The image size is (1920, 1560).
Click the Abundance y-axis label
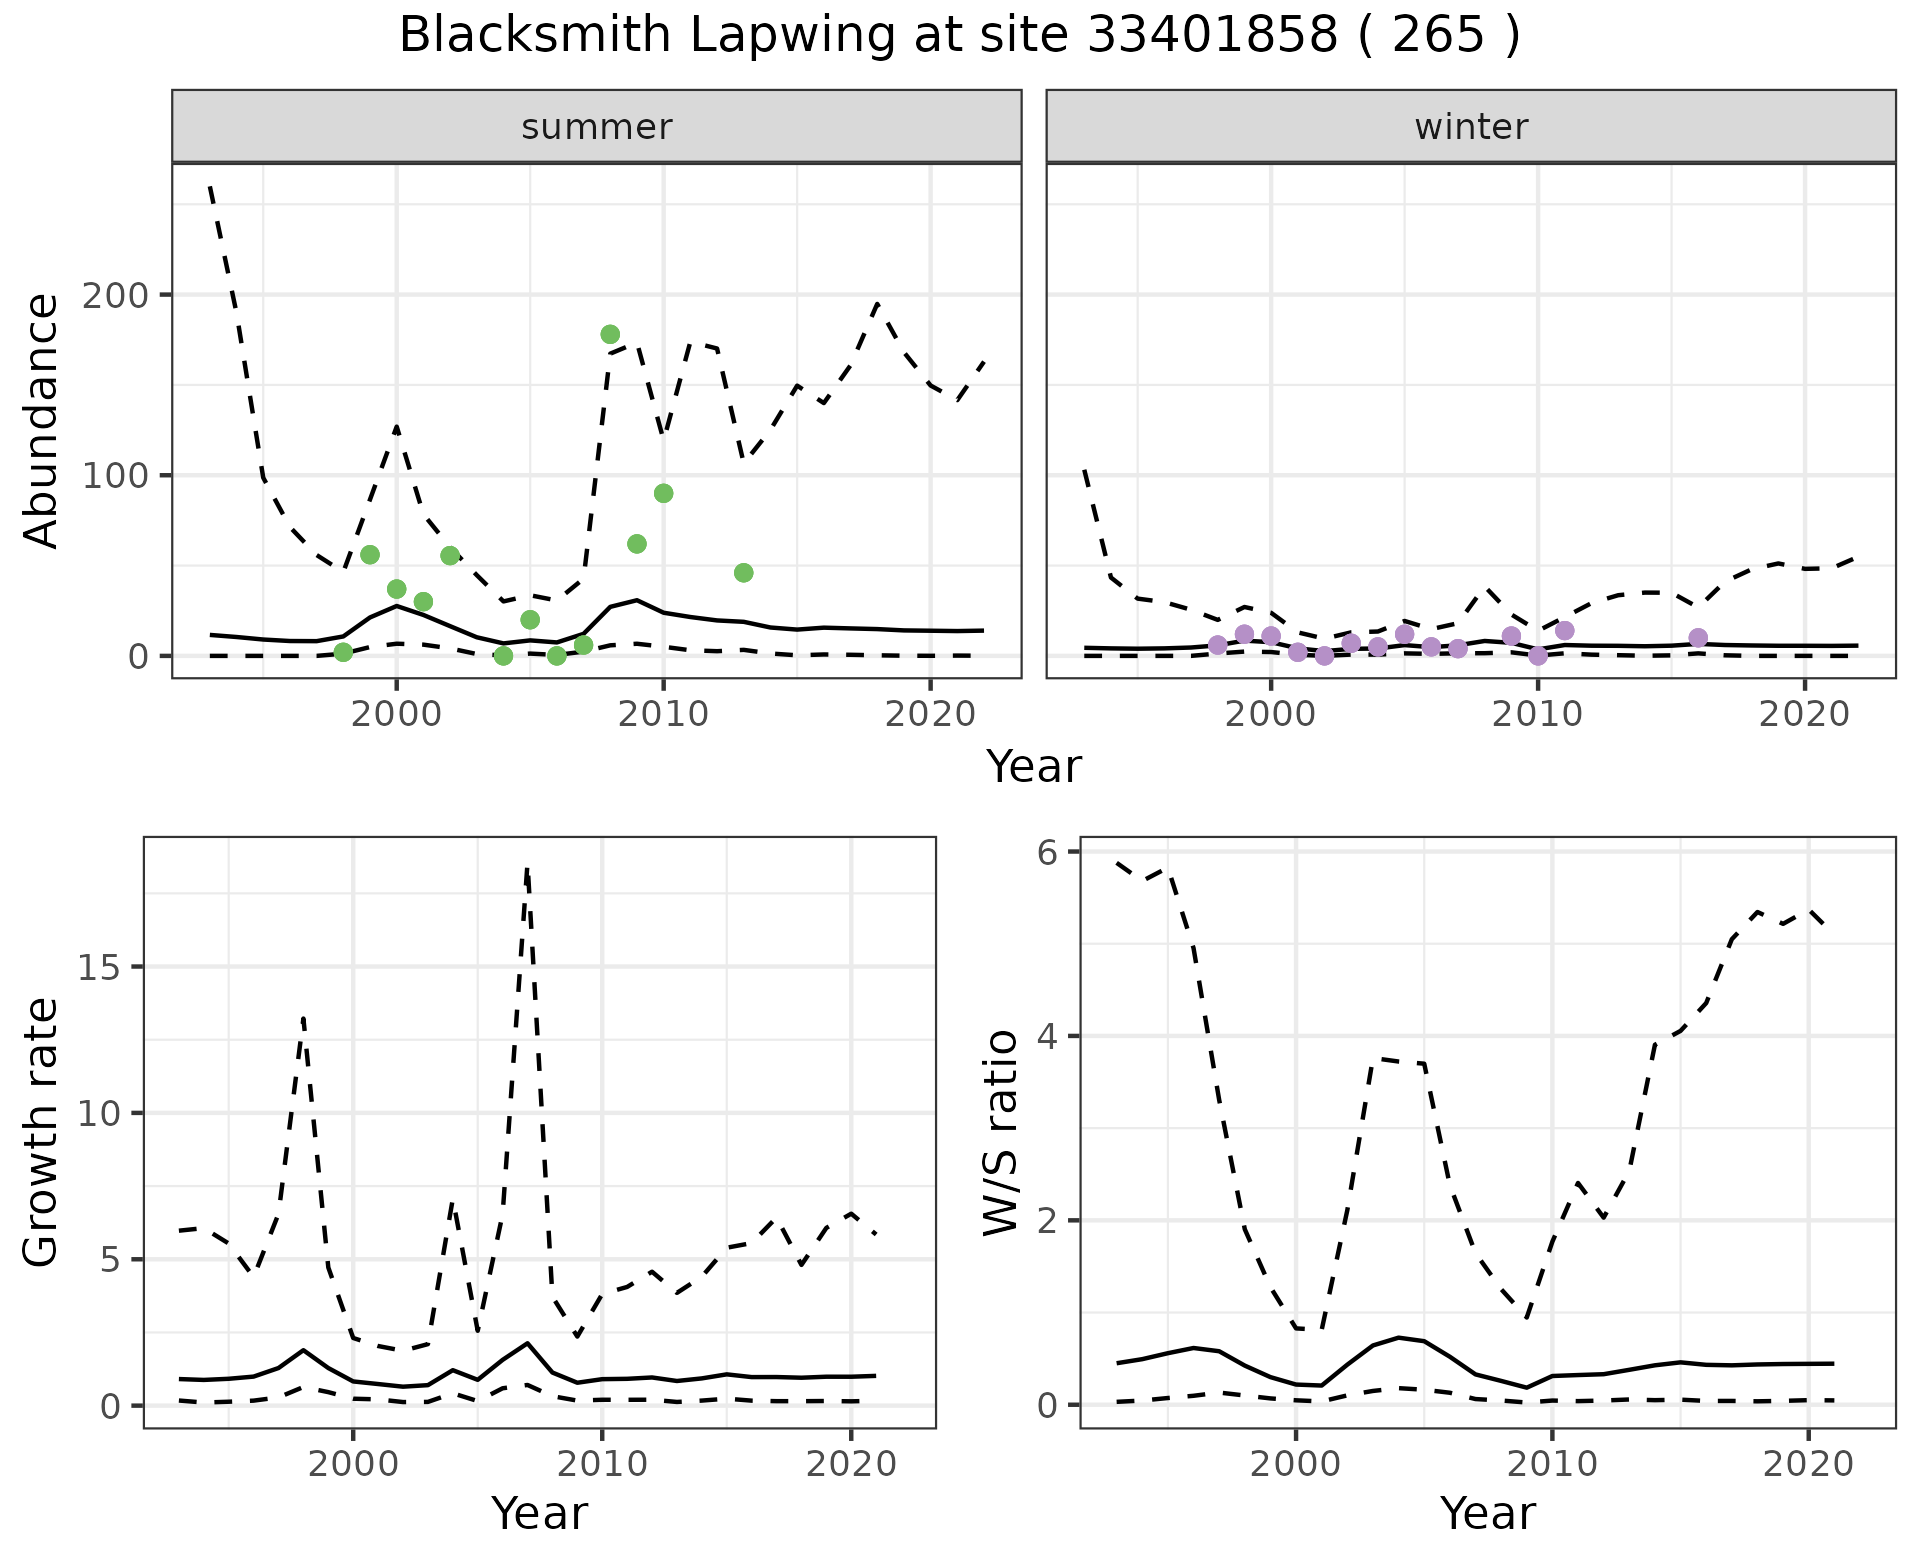(42, 420)
